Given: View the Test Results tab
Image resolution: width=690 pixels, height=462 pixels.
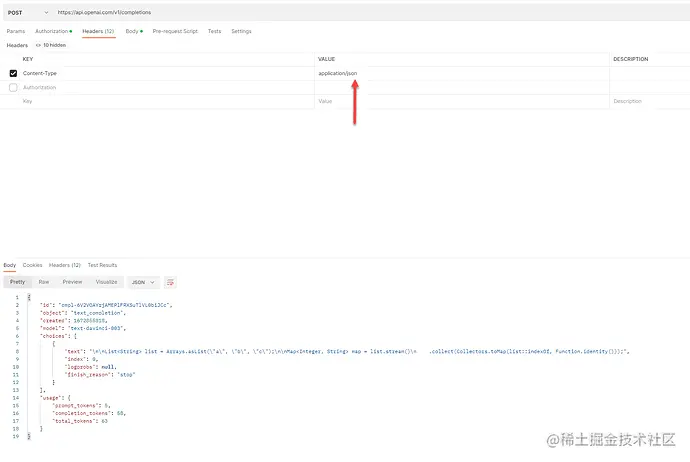Looking at the screenshot, I should point(103,265).
